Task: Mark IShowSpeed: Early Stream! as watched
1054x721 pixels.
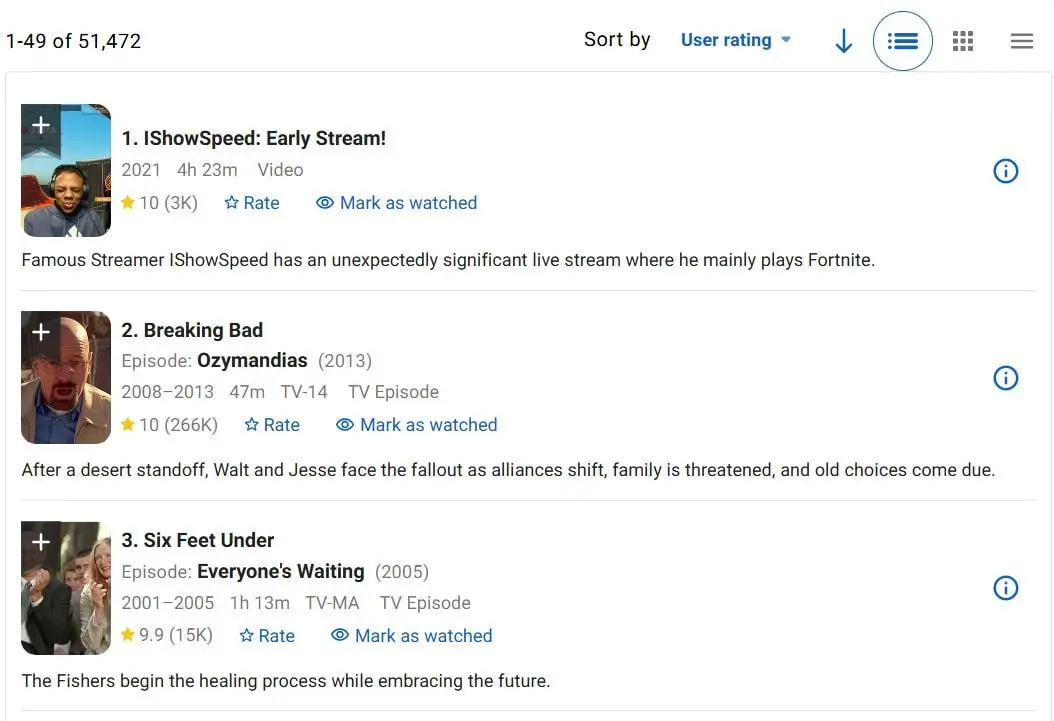Action: pos(397,203)
